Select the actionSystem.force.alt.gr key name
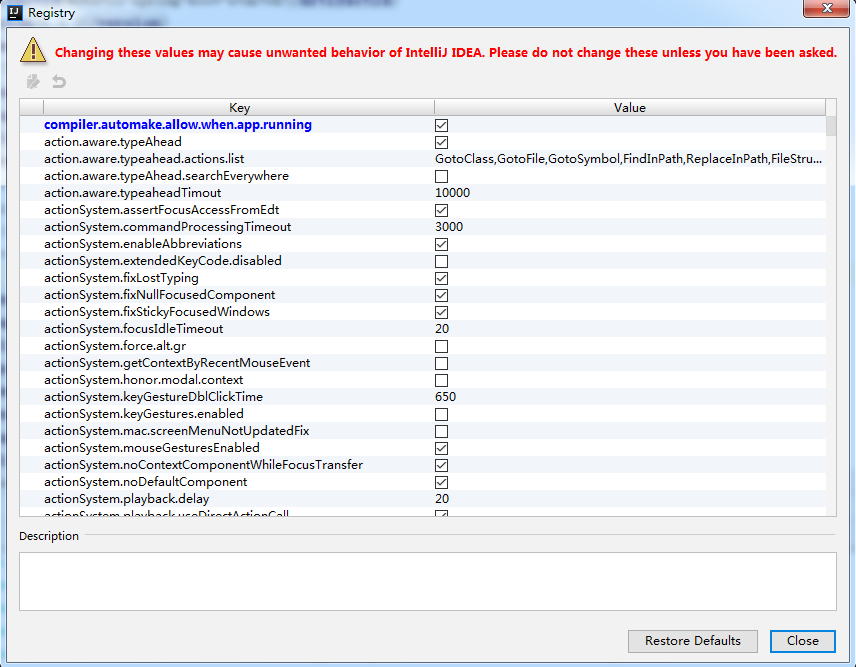The image size is (856, 667). tap(115, 346)
